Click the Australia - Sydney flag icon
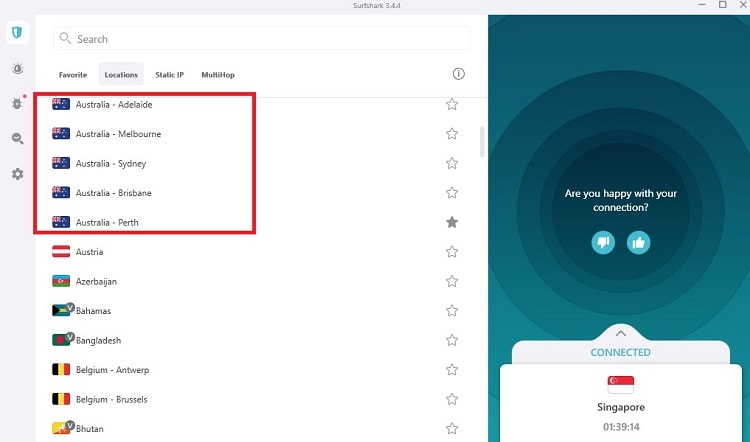Image resolution: width=750 pixels, height=442 pixels. click(61, 163)
